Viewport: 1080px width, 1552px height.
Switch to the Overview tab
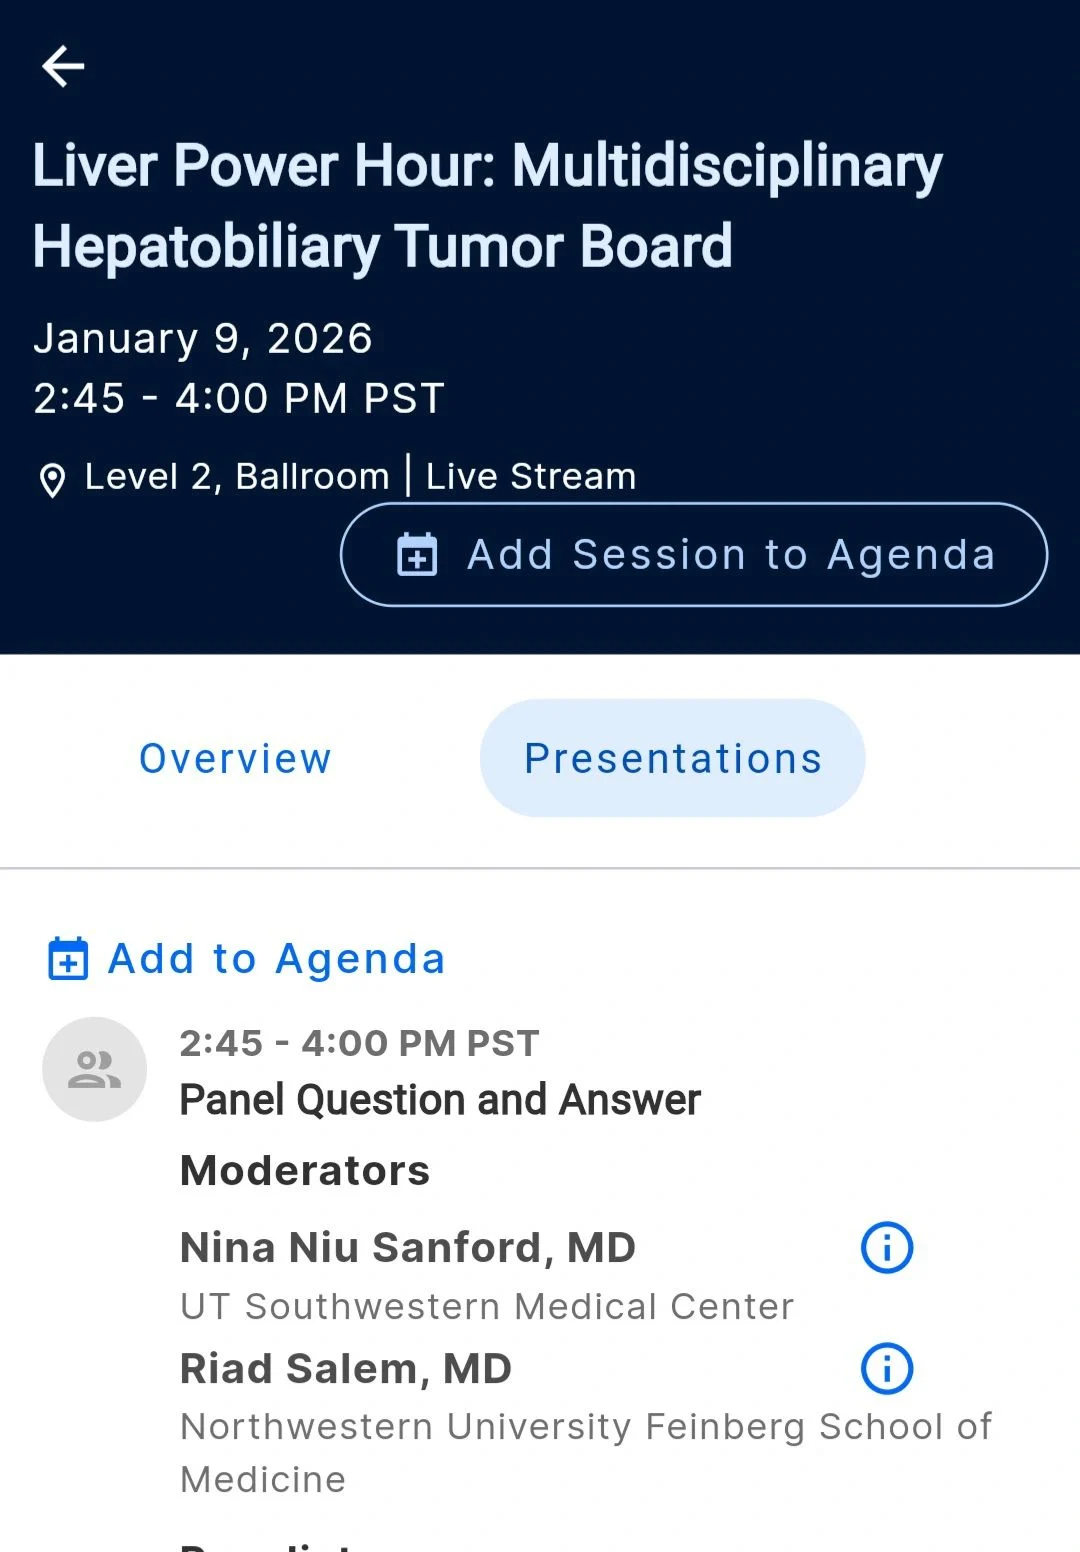click(x=235, y=758)
